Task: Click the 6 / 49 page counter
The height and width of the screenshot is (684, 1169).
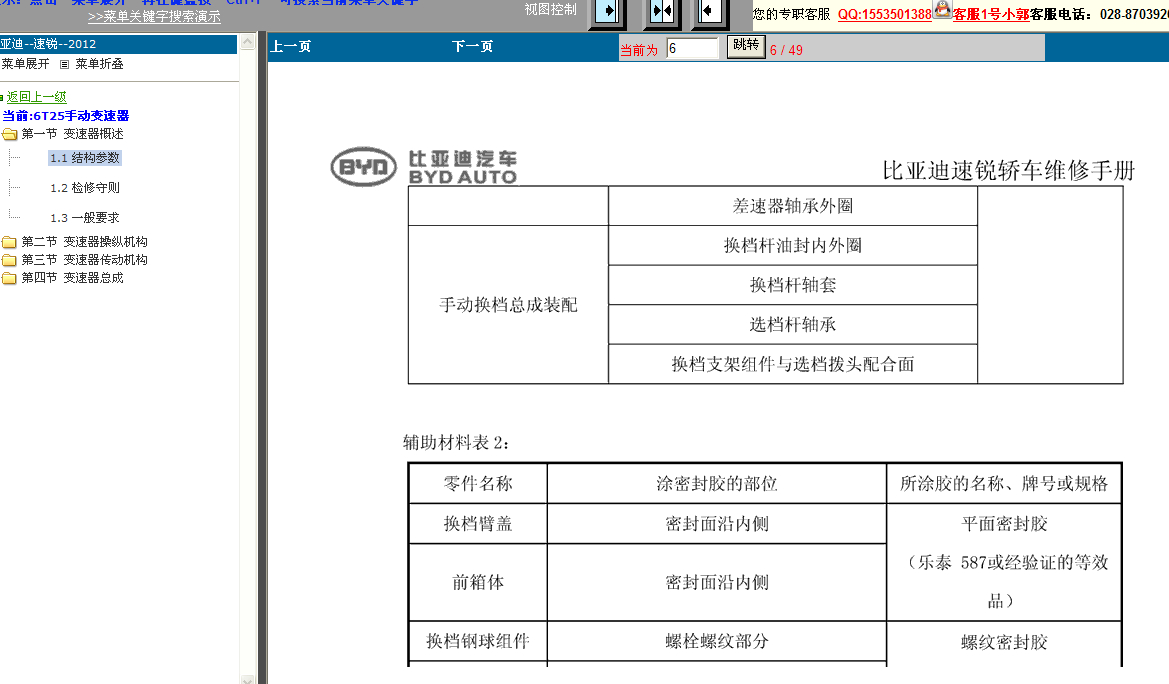Action: [x=787, y=50]
